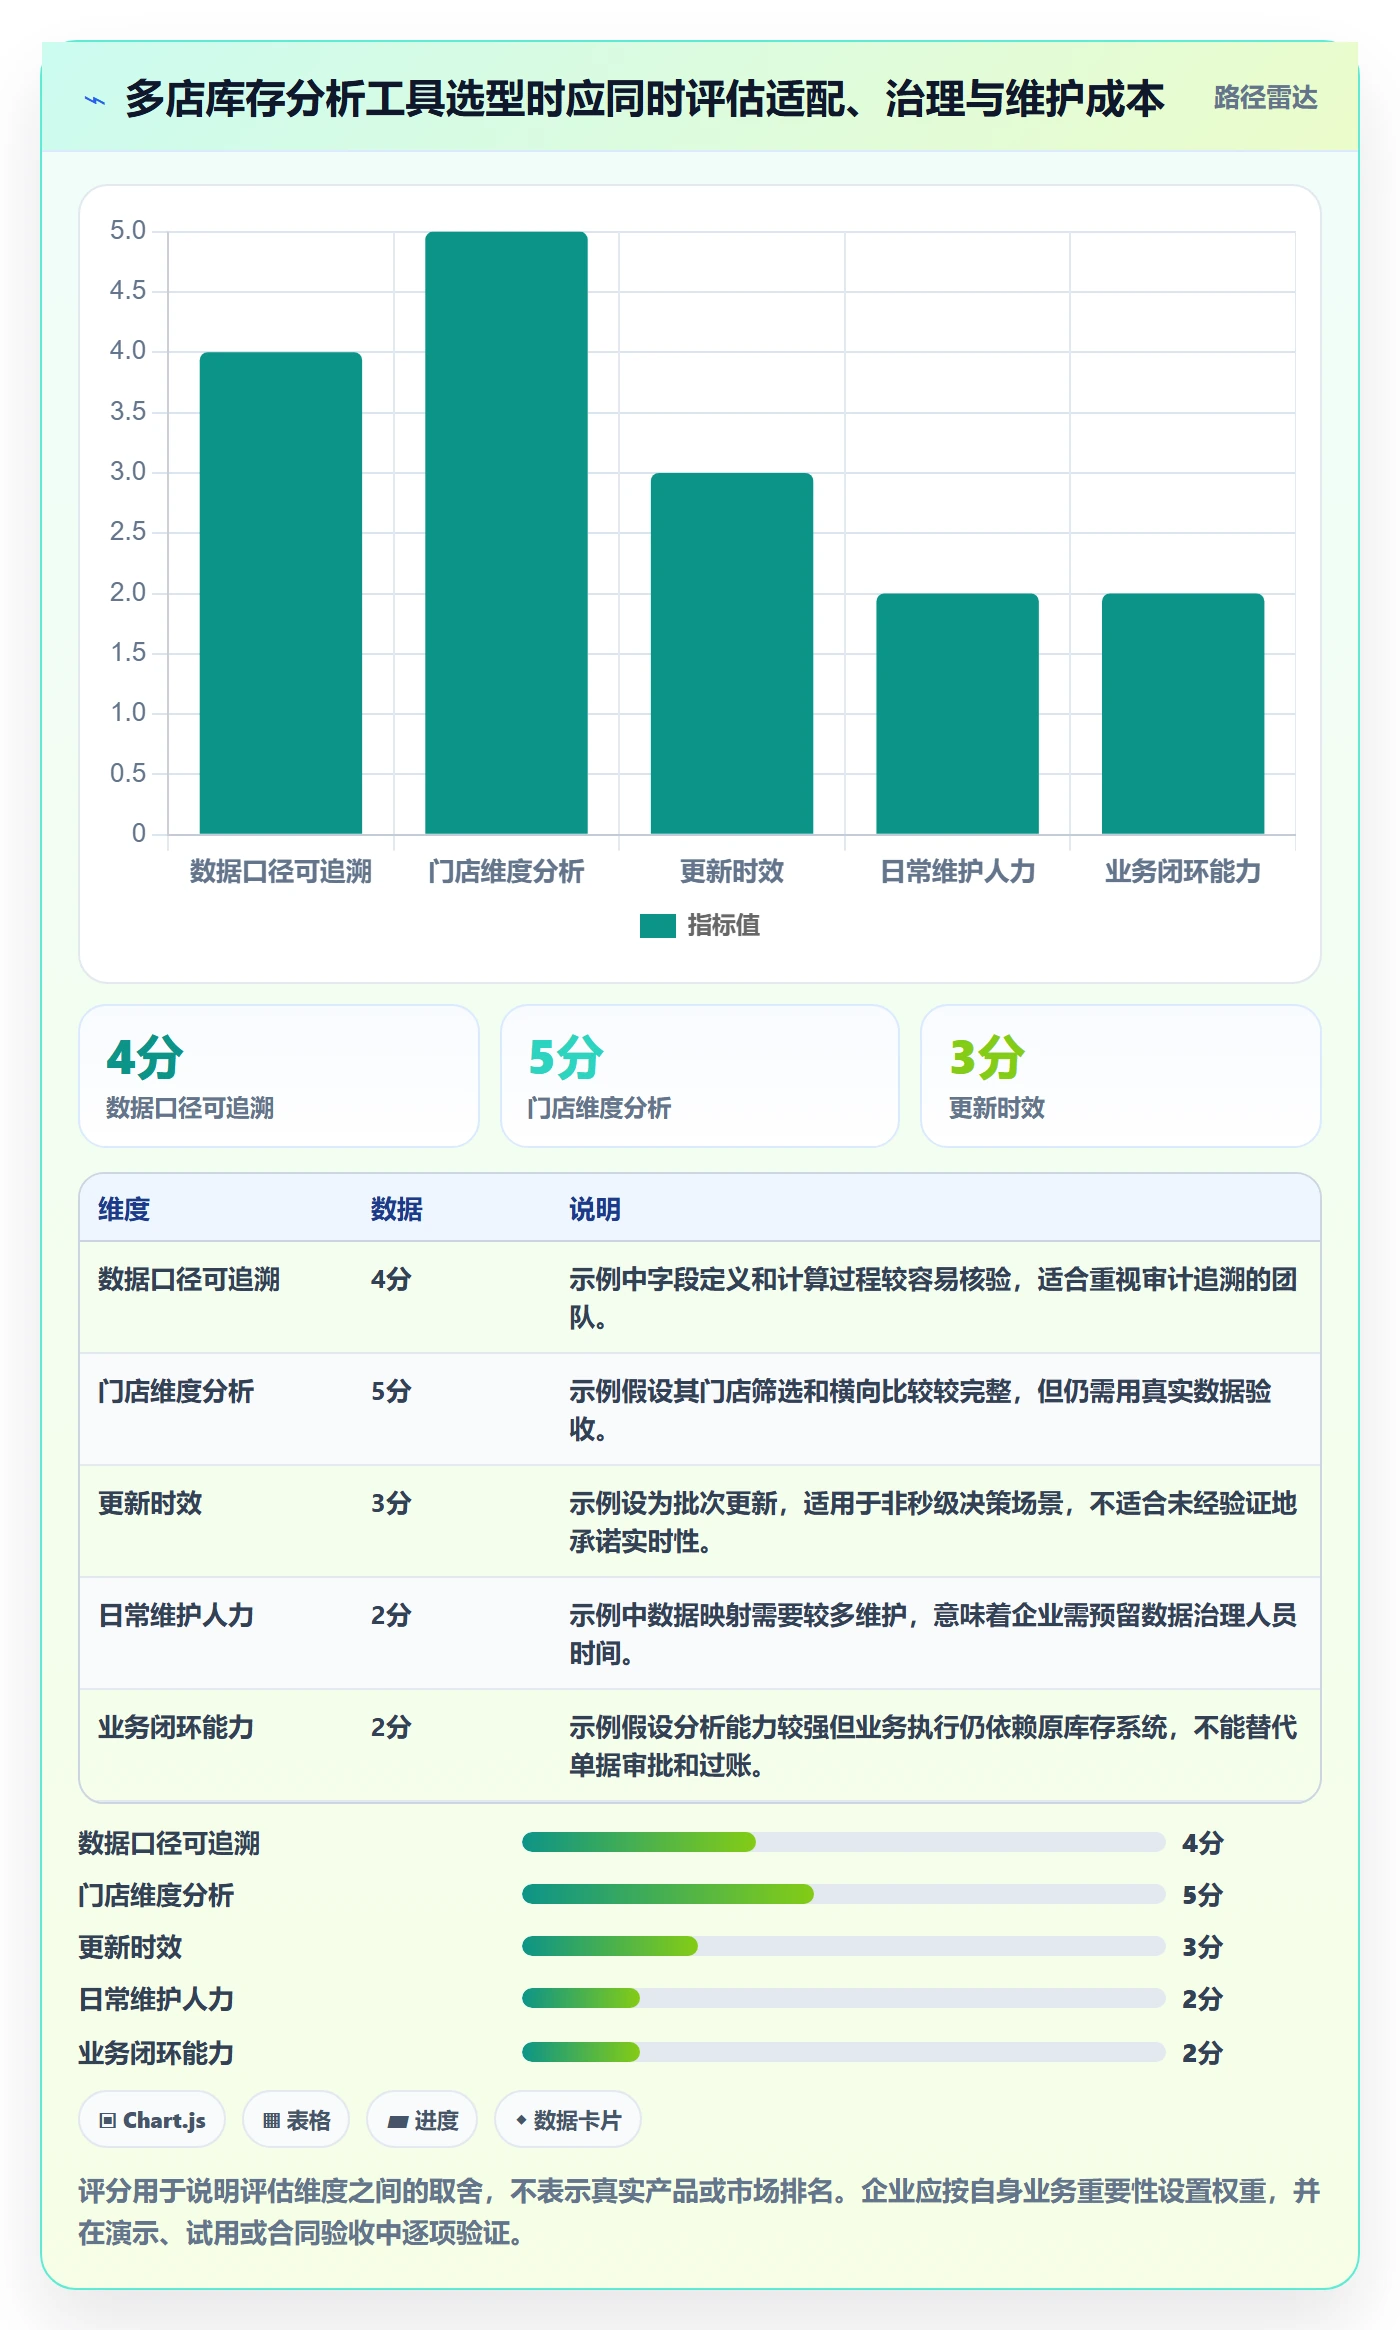Click the 数据口径可追溯 x-axis label

click(x=281, y=872)
